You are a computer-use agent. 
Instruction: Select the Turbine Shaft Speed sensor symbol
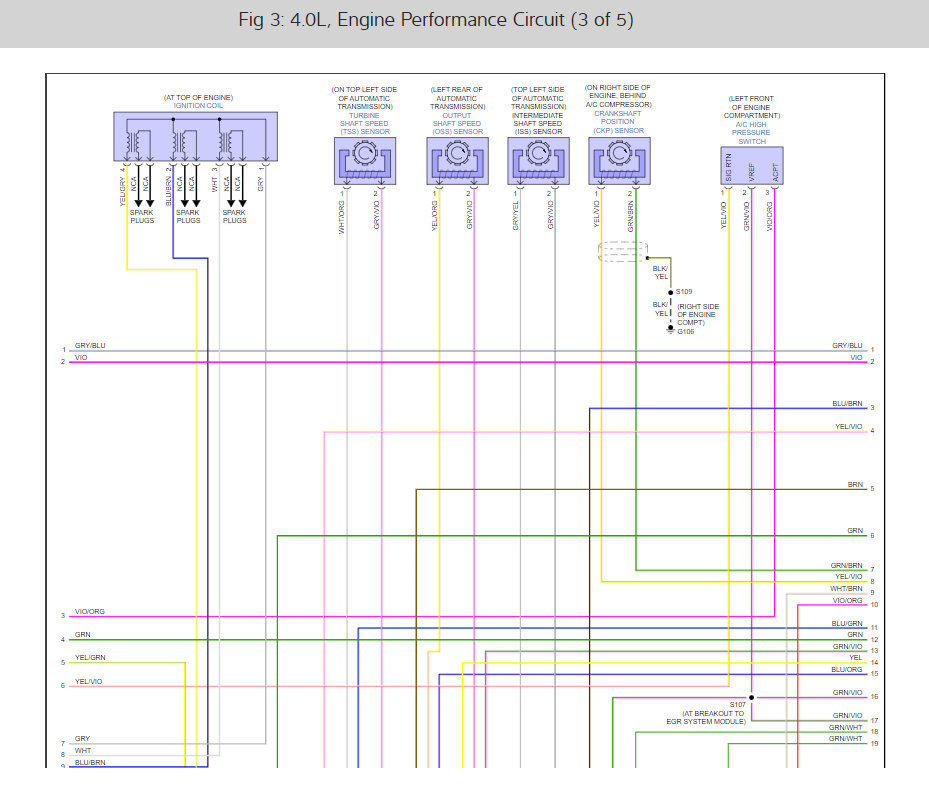(x=365, y=161)
